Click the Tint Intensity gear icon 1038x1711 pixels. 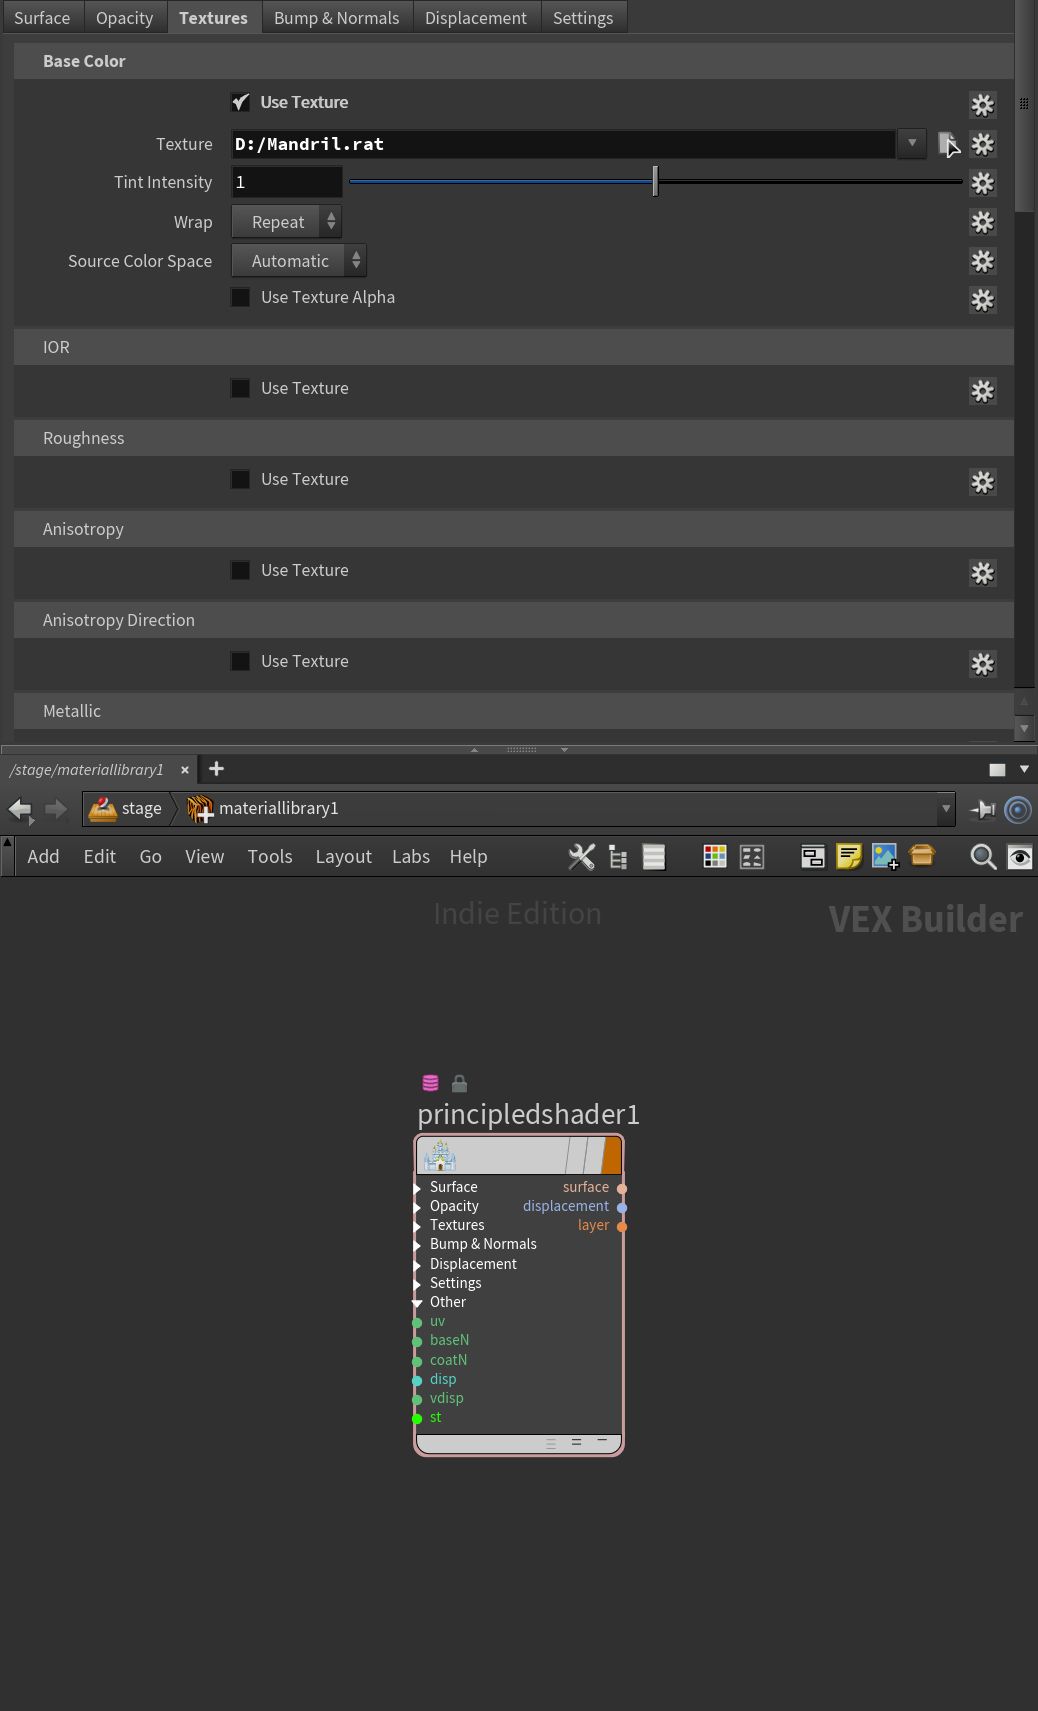click(x=983, y=183)
